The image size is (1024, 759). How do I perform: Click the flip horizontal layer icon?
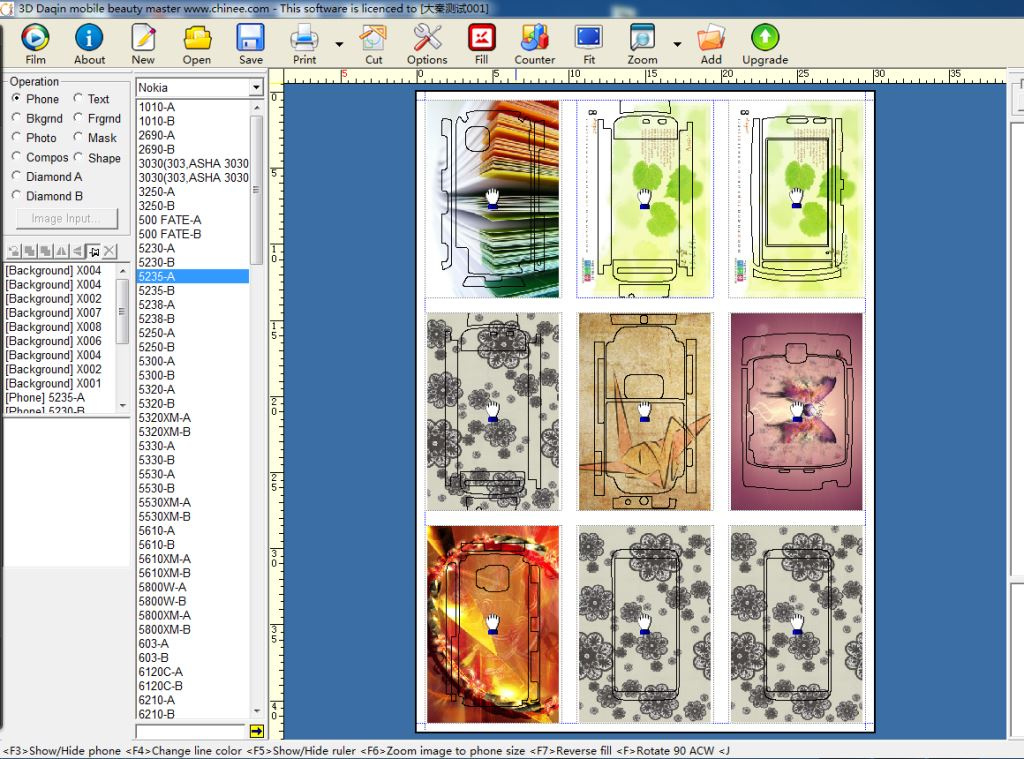(61, 251)
